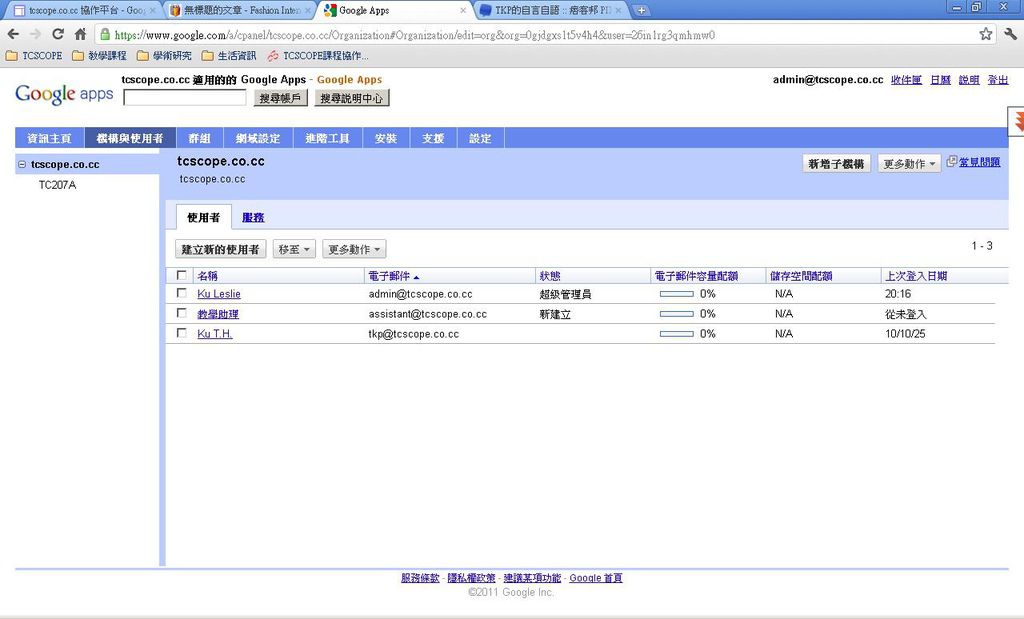Open the 設定 tab
This screenshot has height=619, width=1024.
point(480,138)
